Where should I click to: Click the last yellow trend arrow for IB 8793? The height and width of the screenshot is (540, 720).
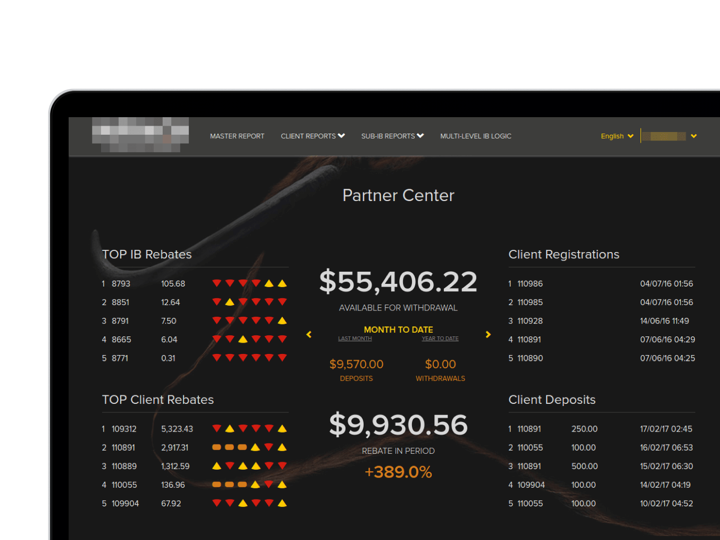[x=282, y=283]
